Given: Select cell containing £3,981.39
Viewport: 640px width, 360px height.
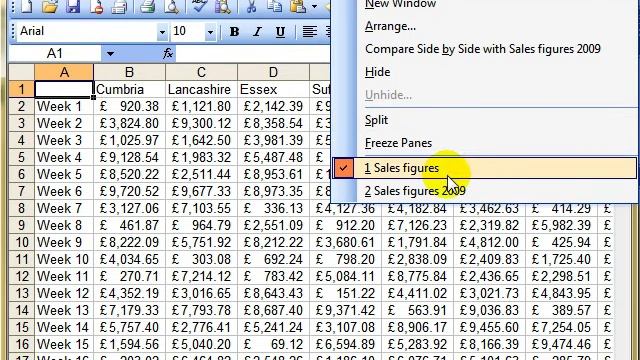Looking at the screenshot, I should [273, 140].
